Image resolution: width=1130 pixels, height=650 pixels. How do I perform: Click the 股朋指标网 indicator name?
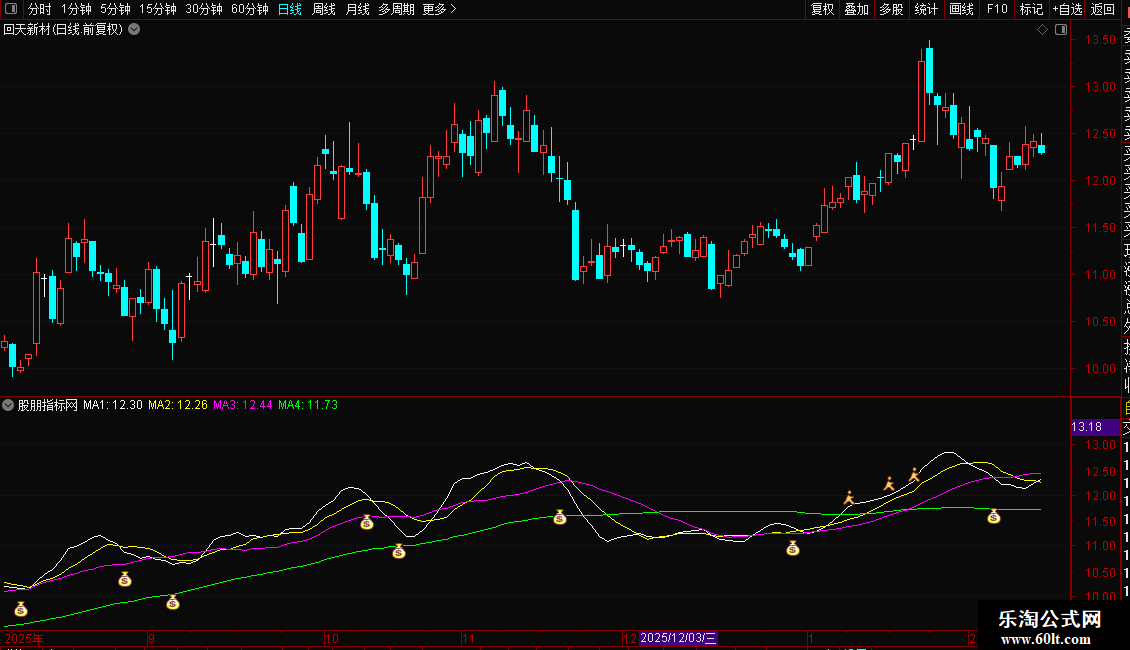pyautogui.click(x=48, y=405)
